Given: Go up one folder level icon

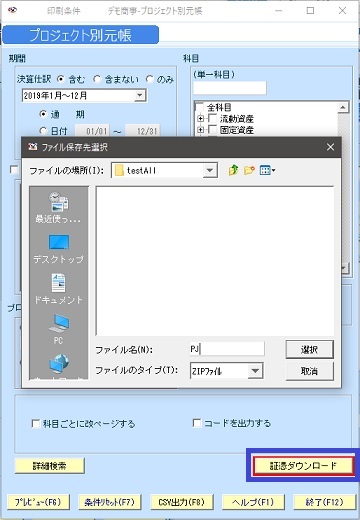Looking at the screenshot, I should coord(233,170).
